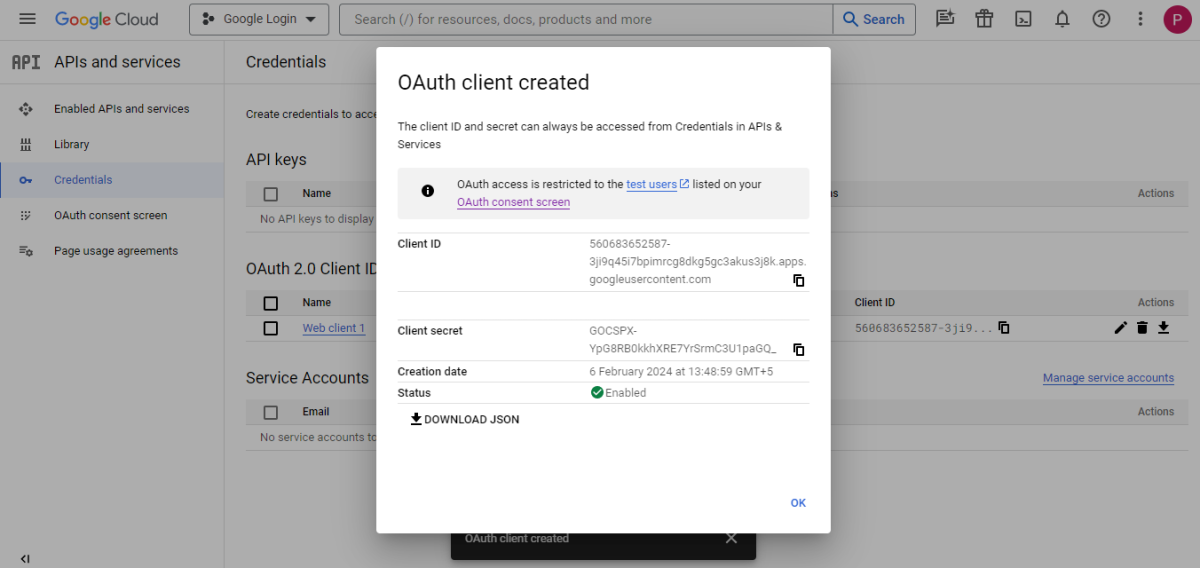Dismiss the OAuth client created toast

[731, 538]
